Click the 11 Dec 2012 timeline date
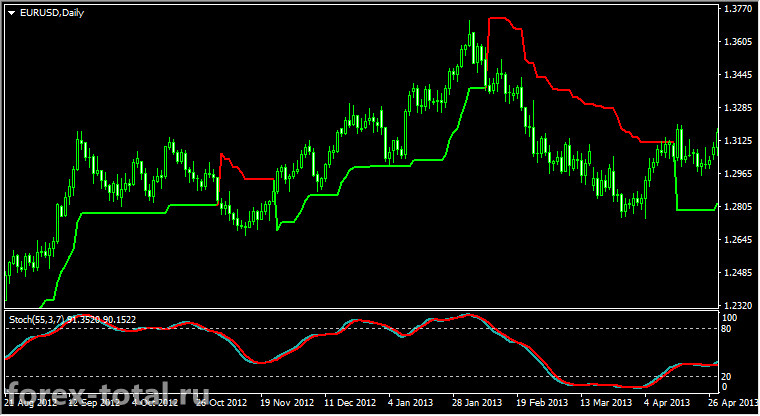This screenshot has width=760, height=416. 350,402
